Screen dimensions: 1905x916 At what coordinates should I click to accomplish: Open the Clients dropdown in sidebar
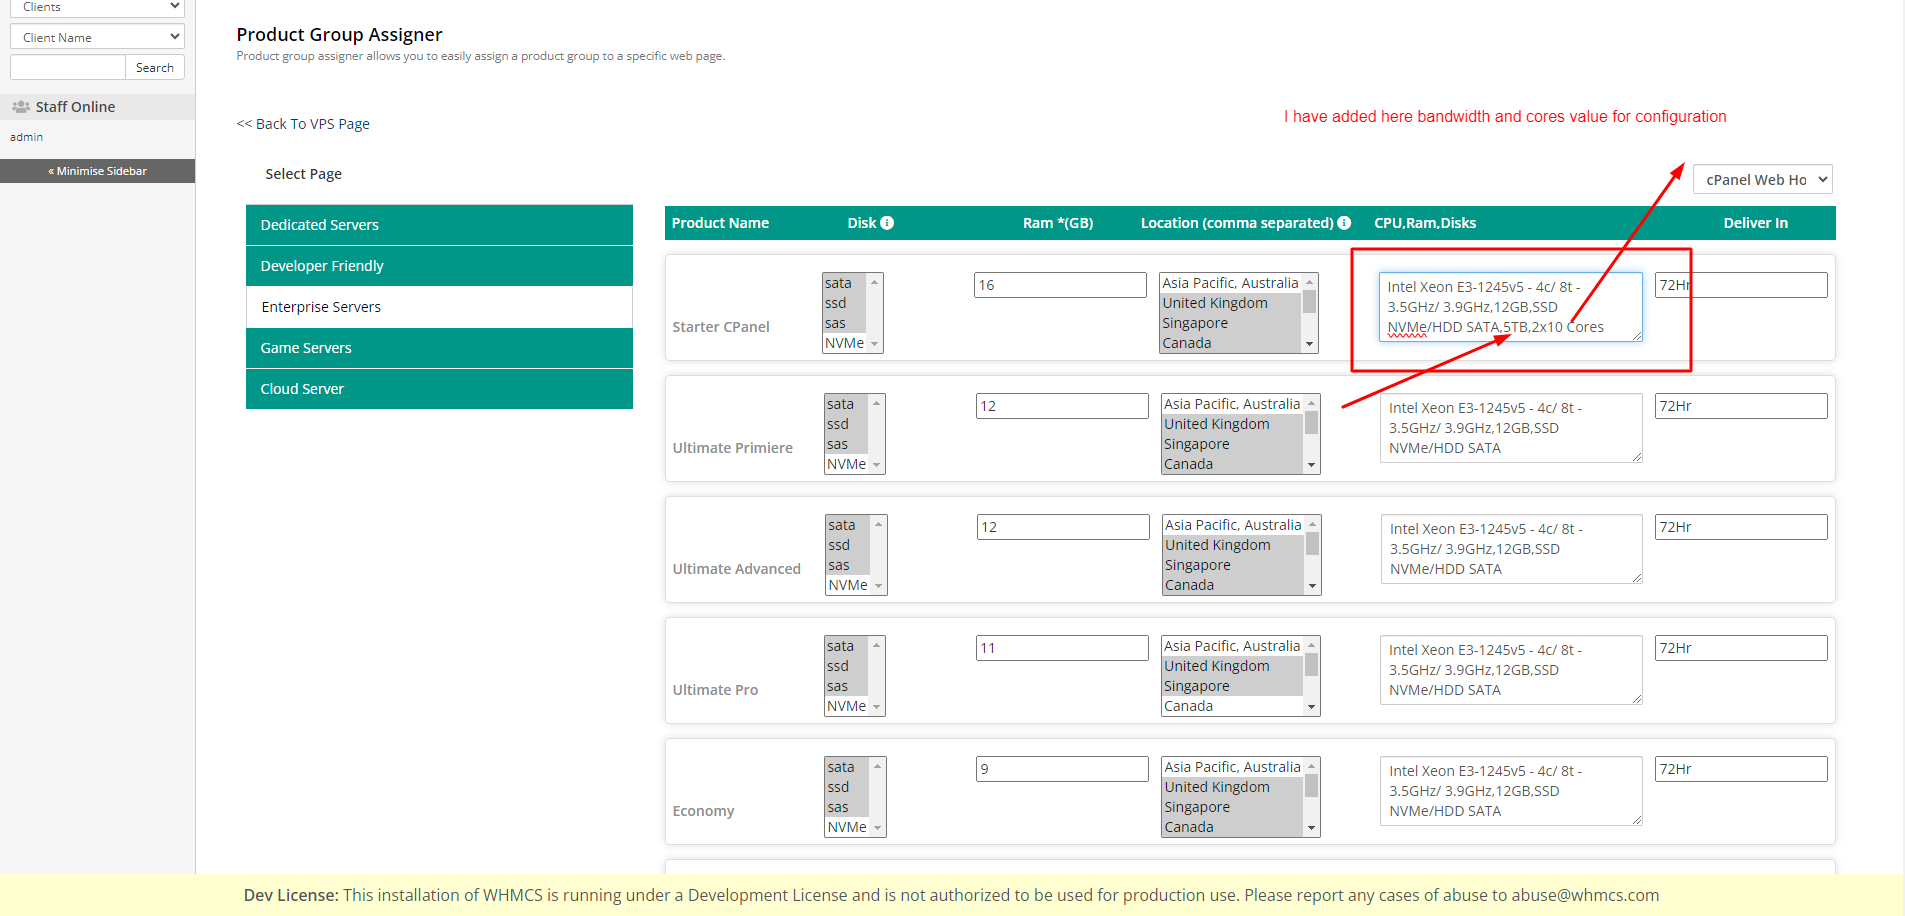pyautogui.click(x=97, y=8)
